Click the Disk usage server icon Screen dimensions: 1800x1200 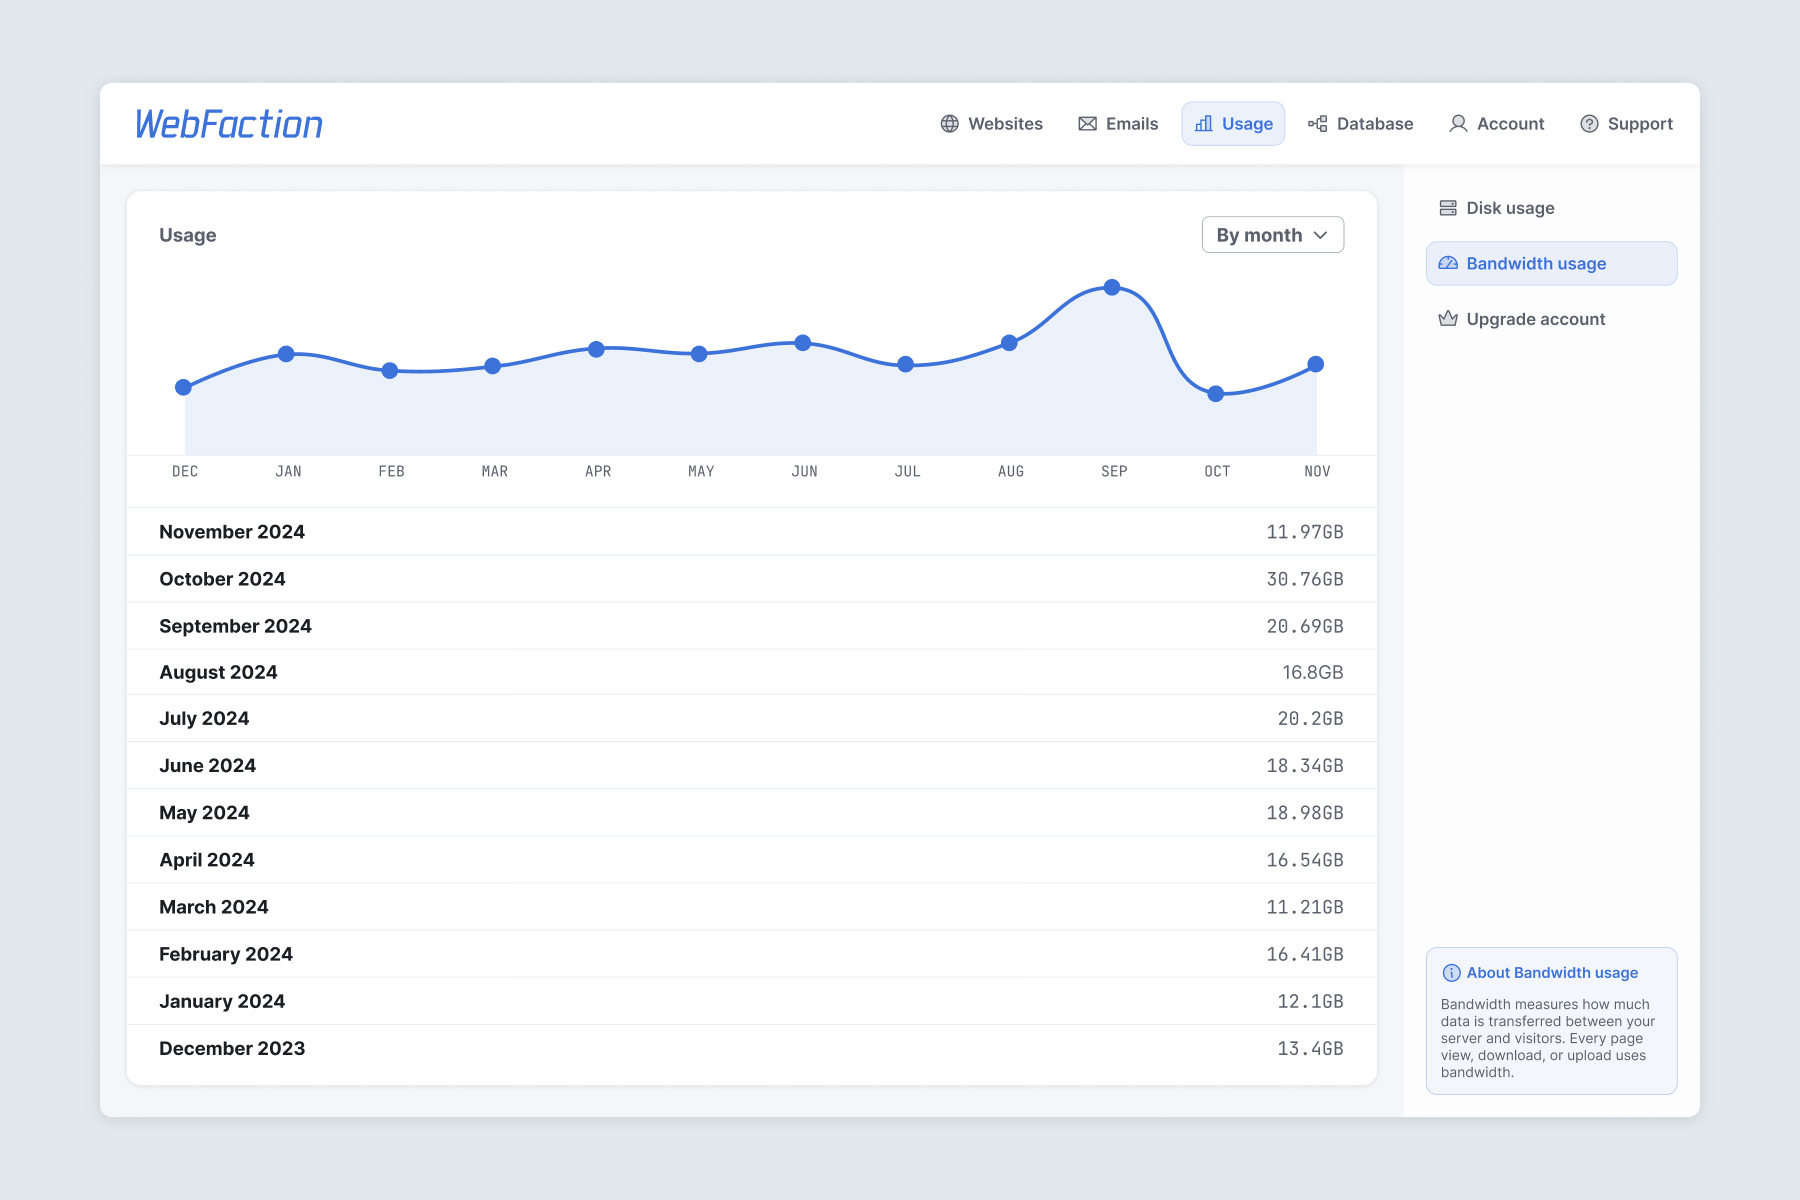coord(1448,208)
